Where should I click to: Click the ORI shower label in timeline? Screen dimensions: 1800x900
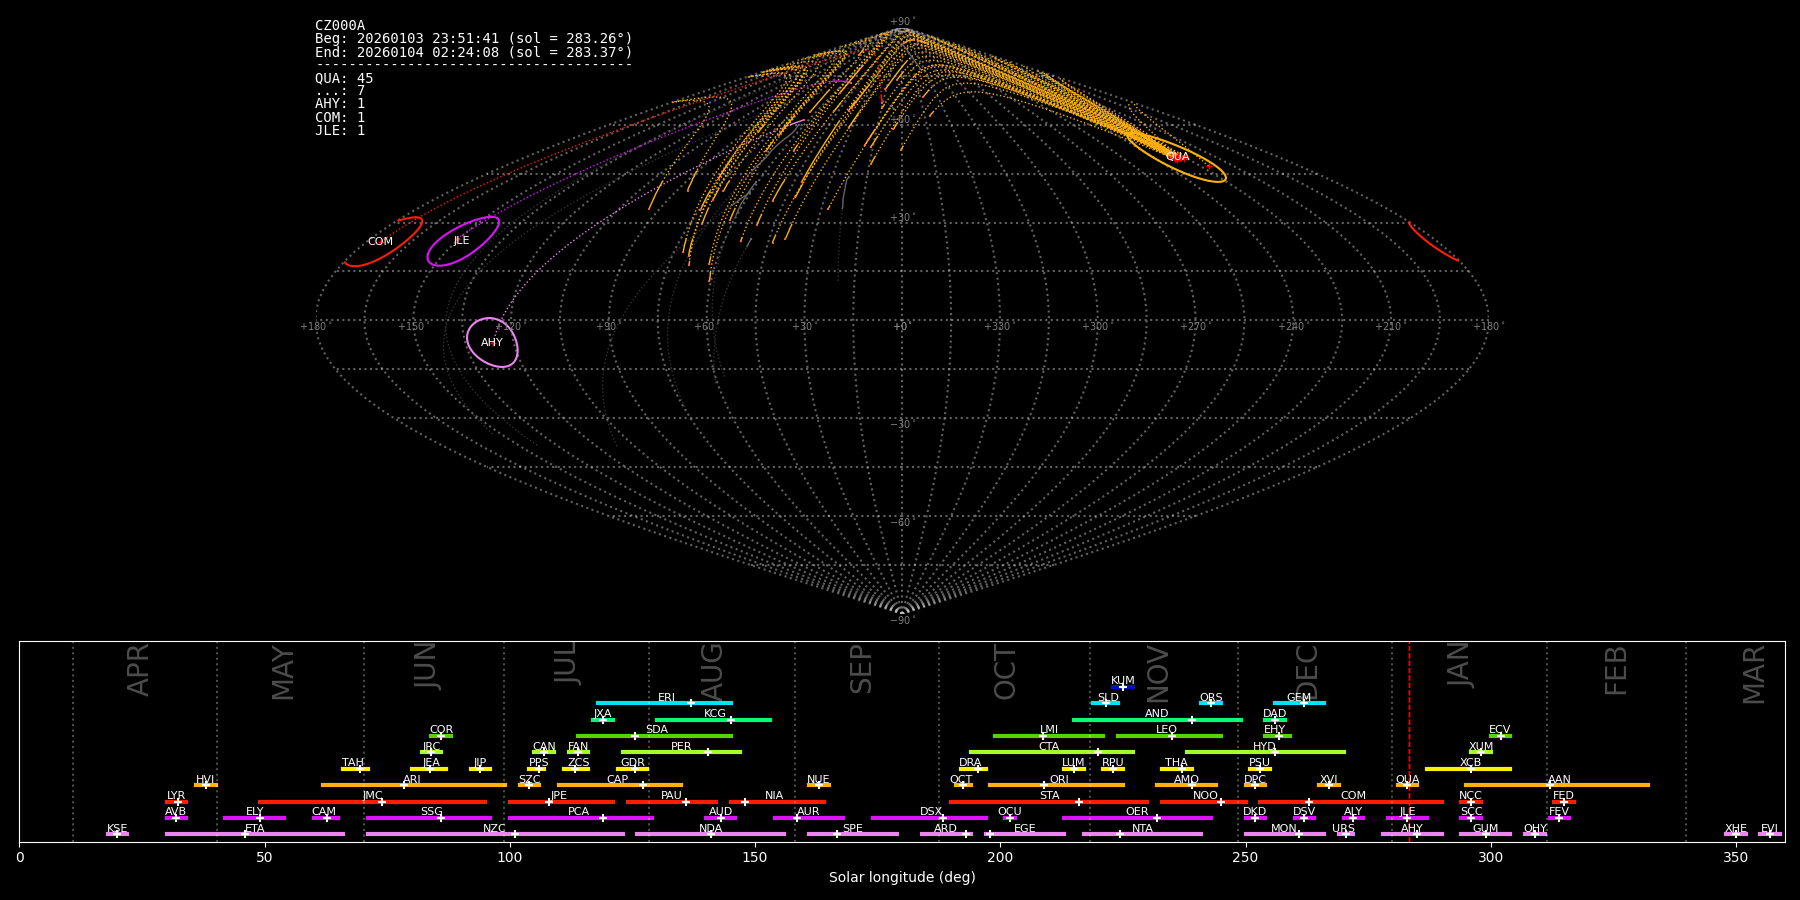[x=1059, y=780]
